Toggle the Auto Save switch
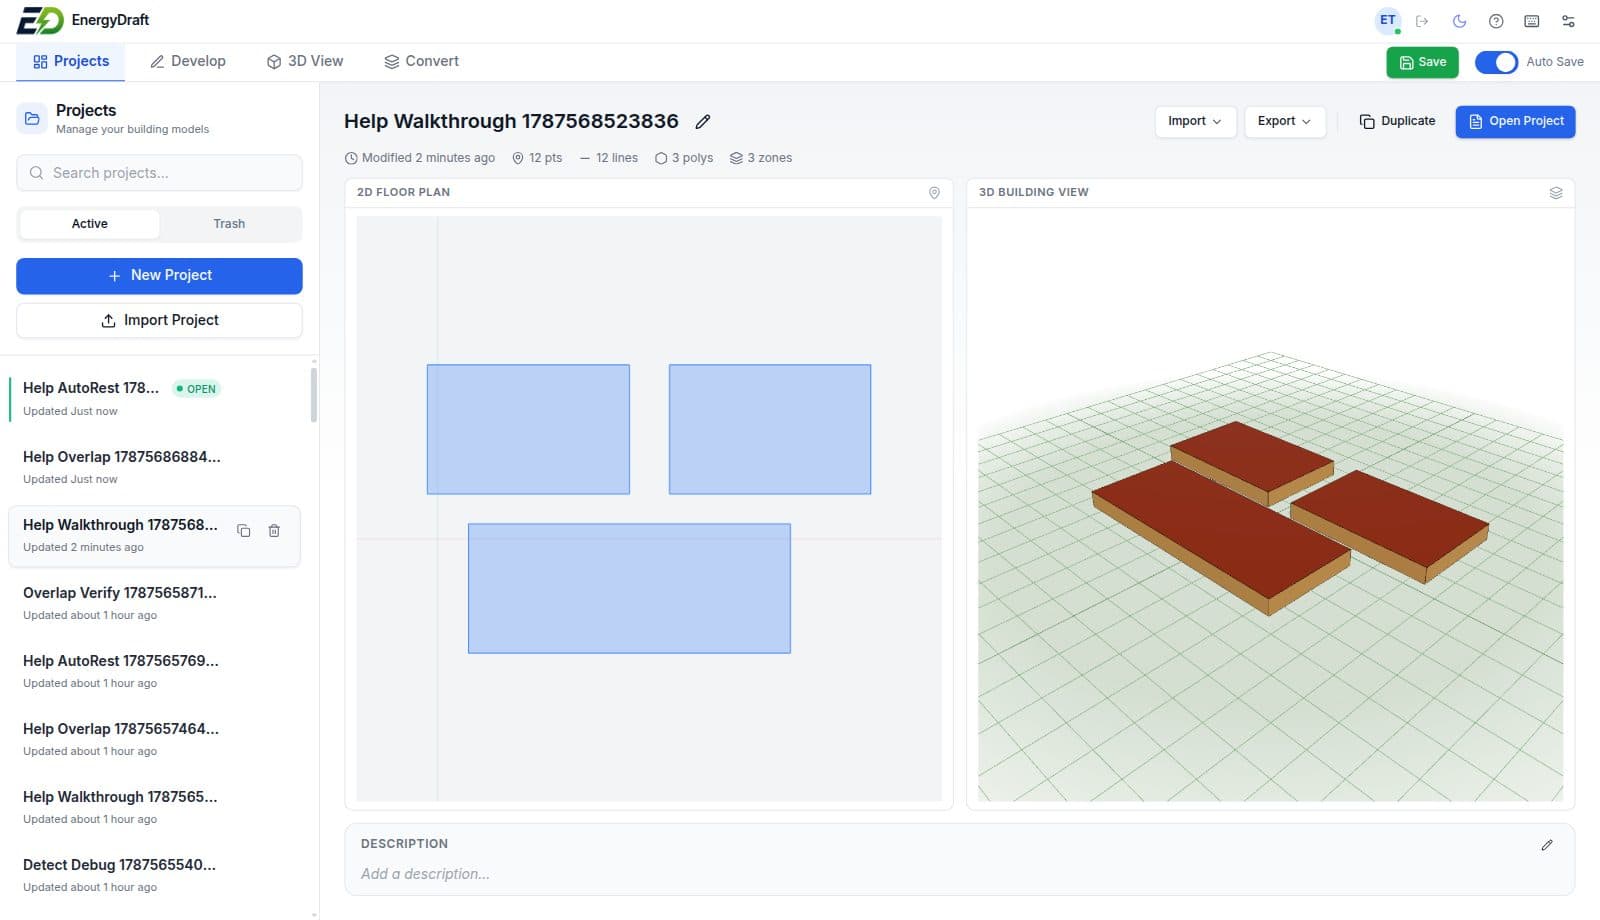The height and width of the screenshot is (920, 1600). [x=1496, y=62]
